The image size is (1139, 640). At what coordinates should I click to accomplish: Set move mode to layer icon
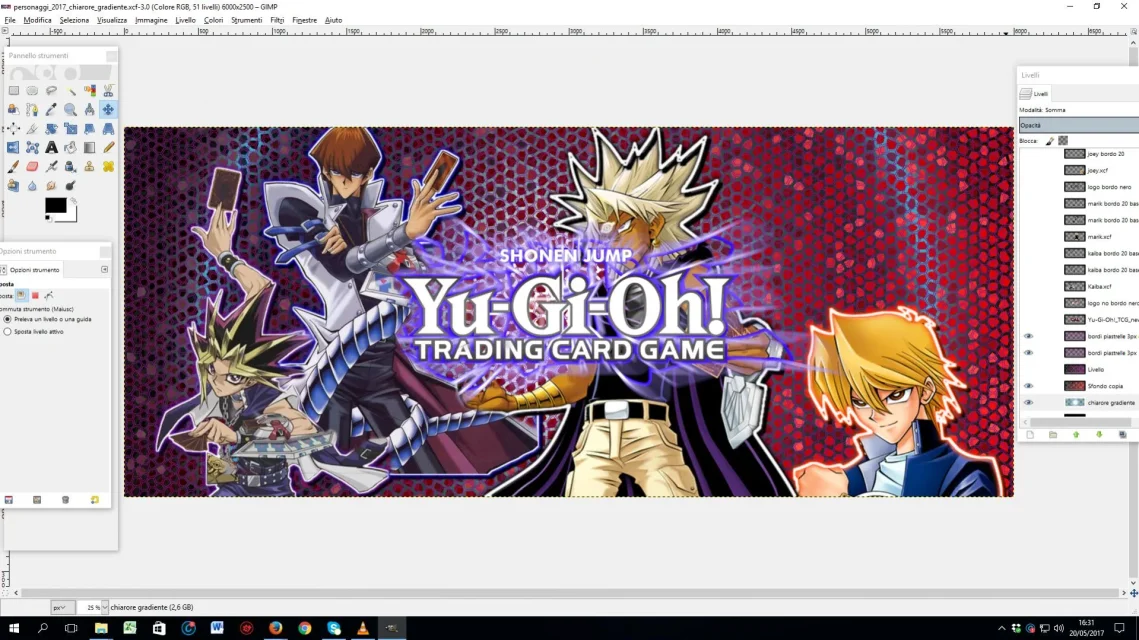pos(21,296)
